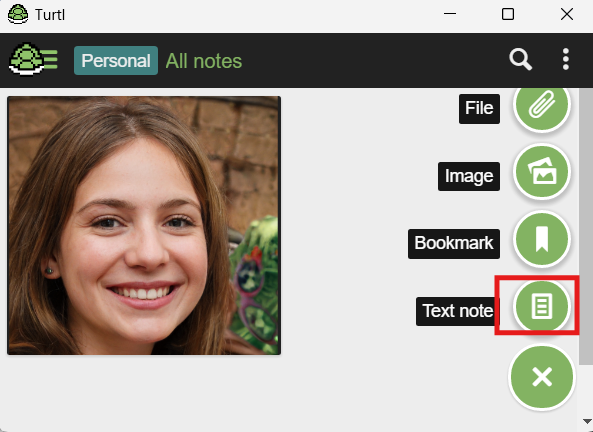Image resolution: width=593 pixels, height=432 pixels.
Task: Create a new Text note
Action: 542,306
